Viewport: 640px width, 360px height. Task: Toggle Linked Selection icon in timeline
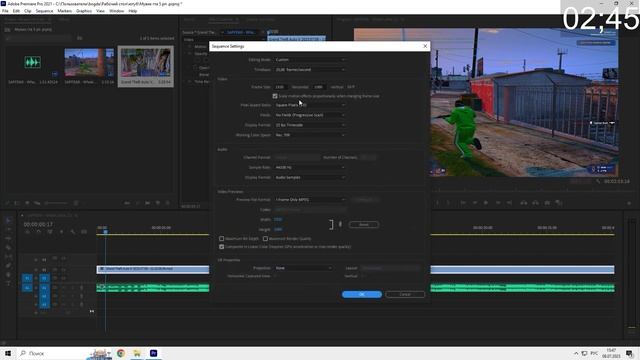coord(50,232)
